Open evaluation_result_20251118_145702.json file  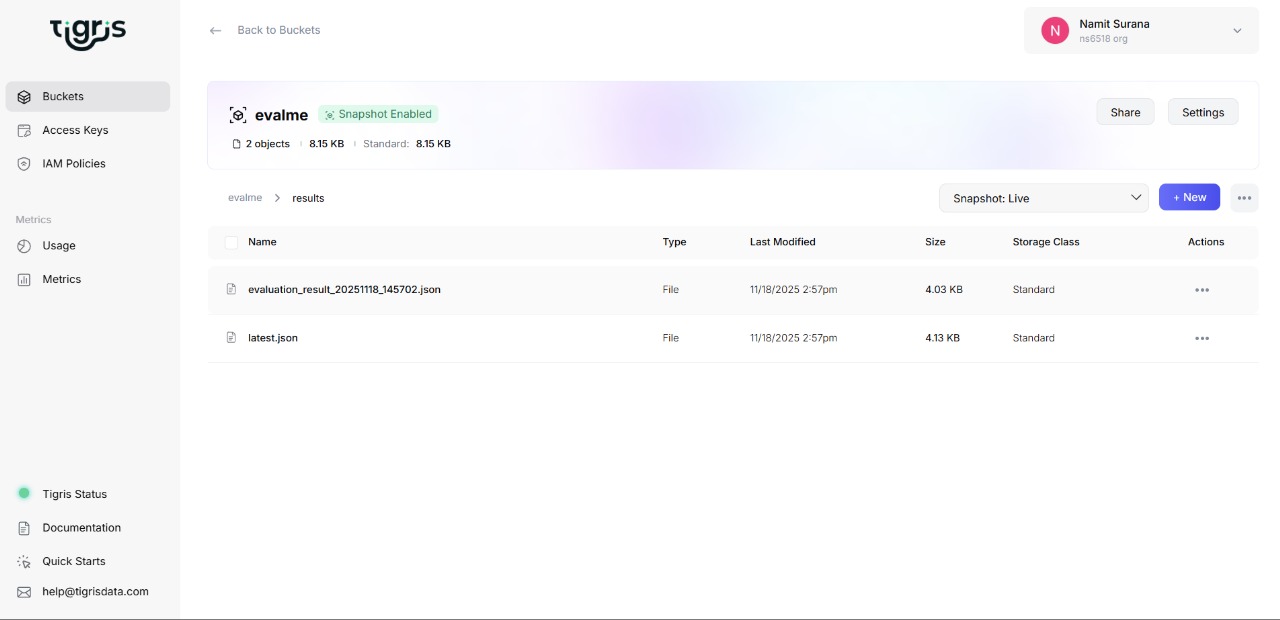point(344,289)
